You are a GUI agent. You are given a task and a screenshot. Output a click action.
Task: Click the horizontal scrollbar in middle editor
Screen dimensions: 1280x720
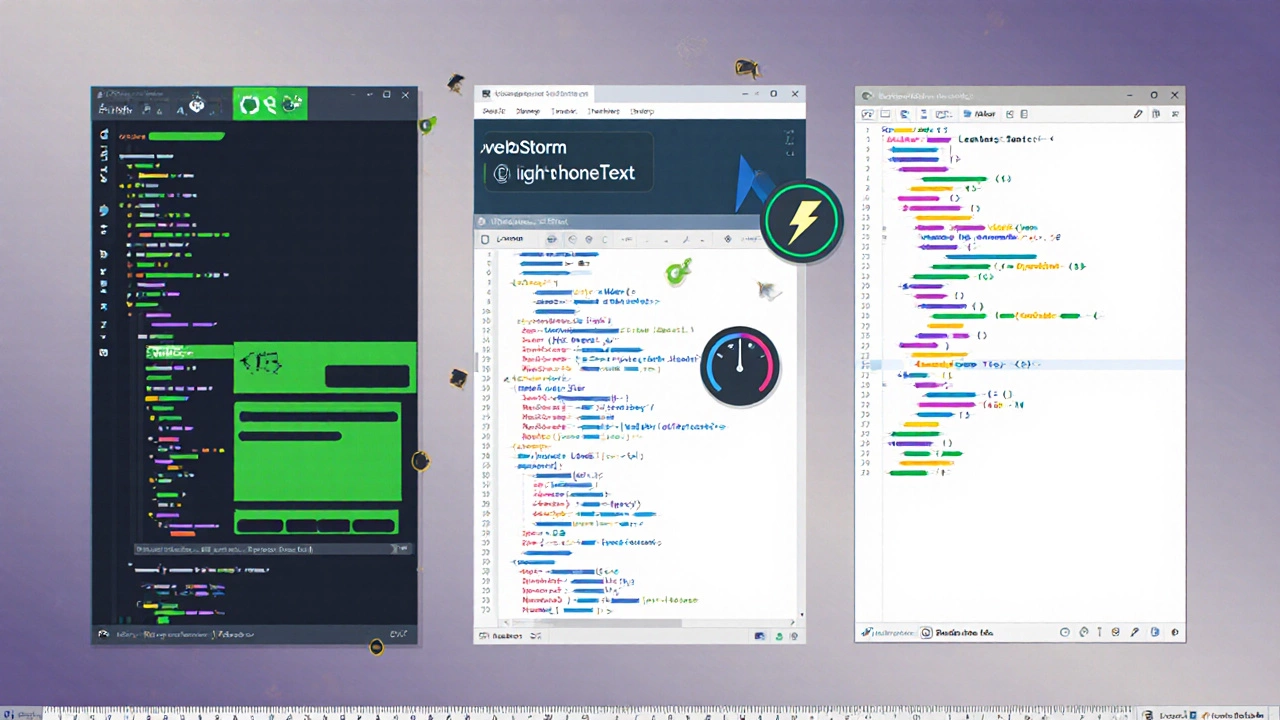600,623
